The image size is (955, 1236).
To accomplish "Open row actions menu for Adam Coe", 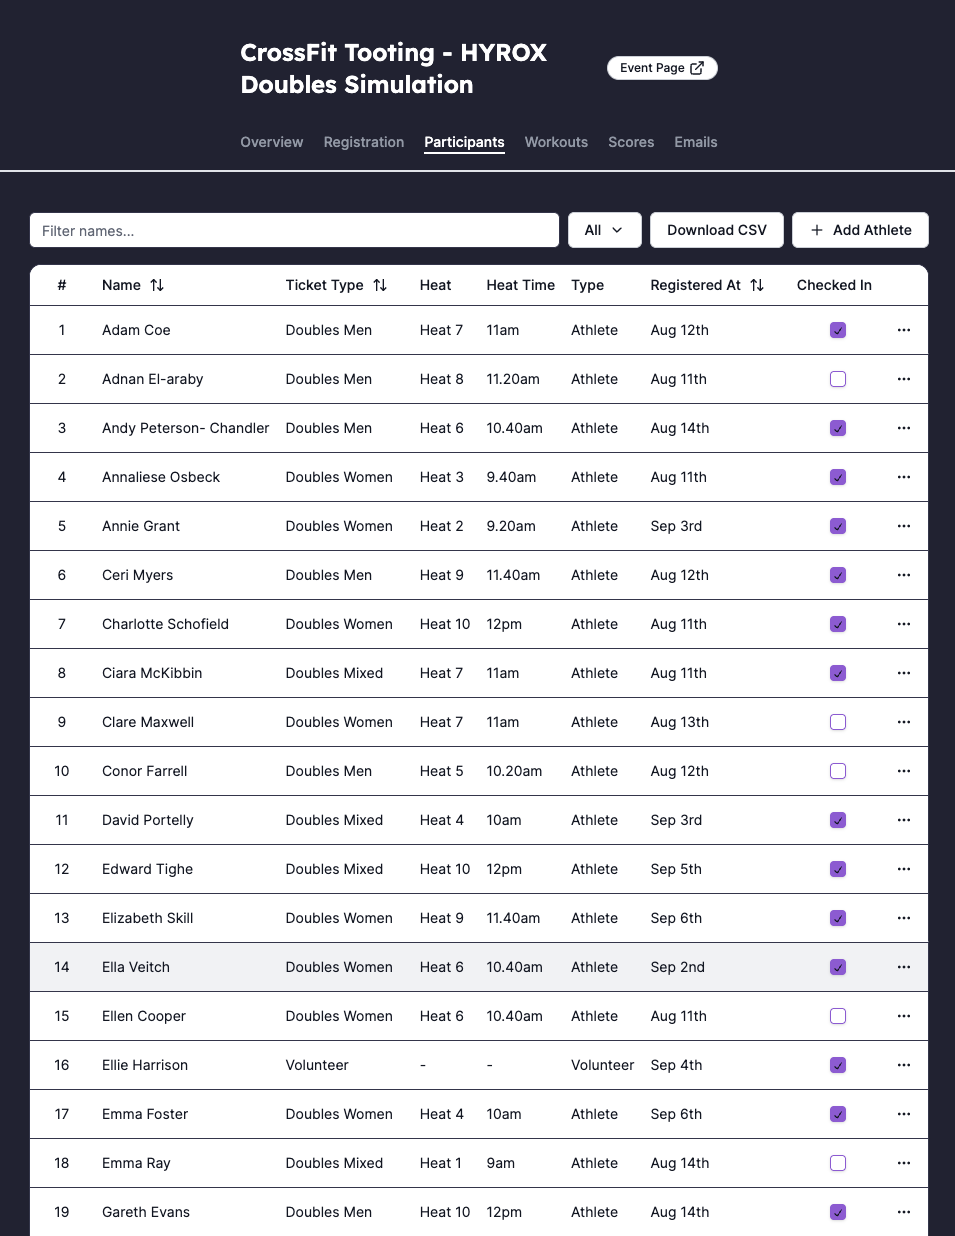I will pos(904,330).
